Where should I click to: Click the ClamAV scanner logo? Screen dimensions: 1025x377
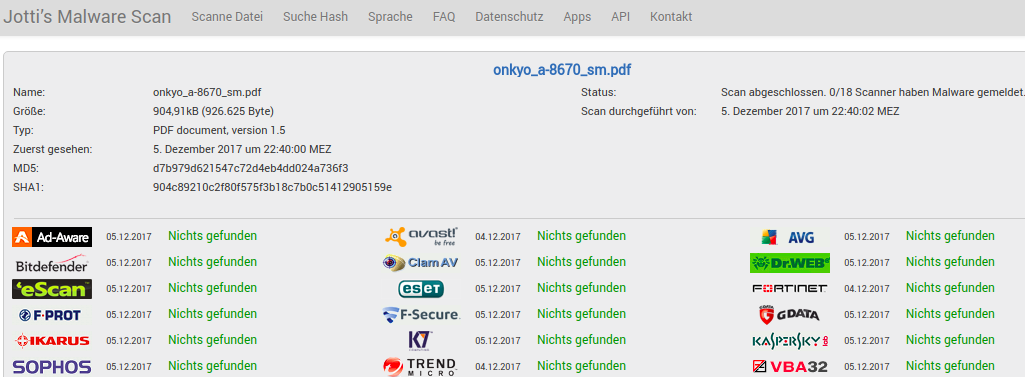coord(420,263)
